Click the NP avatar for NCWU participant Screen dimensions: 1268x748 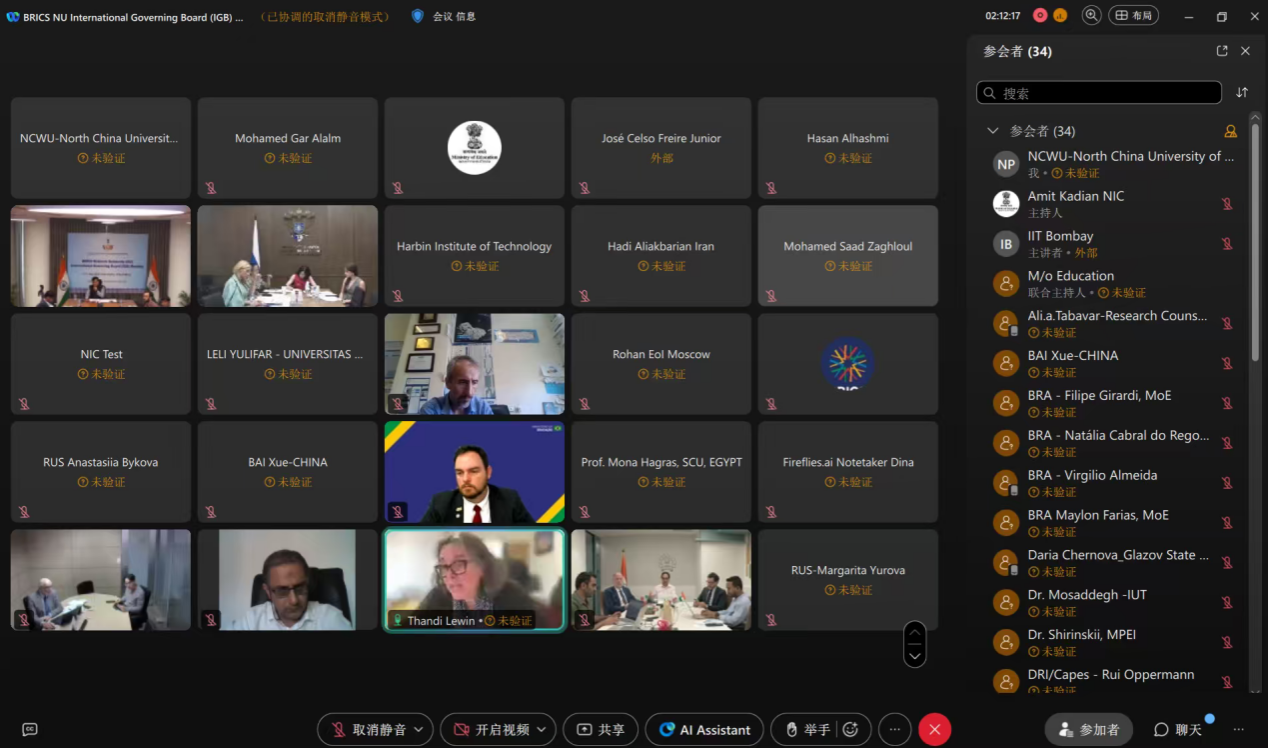[x=1006, y=164]
